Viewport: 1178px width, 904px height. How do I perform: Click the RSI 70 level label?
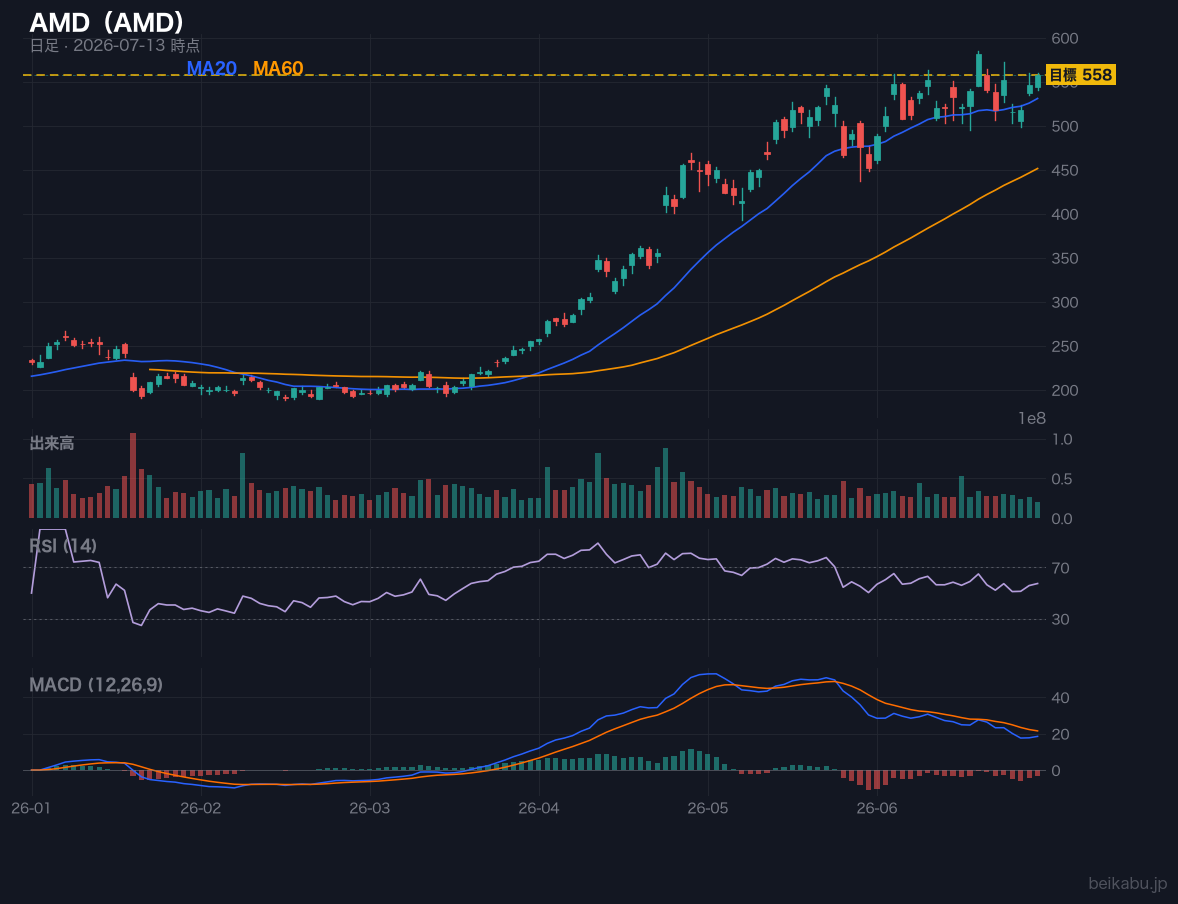pos(1060,568)
